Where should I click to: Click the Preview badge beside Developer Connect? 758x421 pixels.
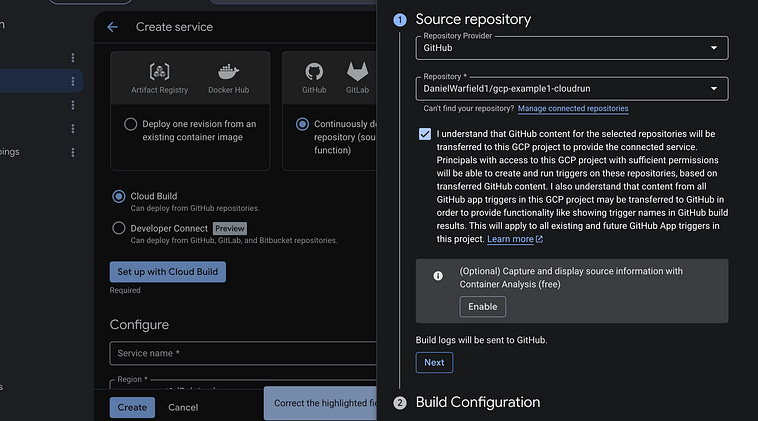point(230,228)
